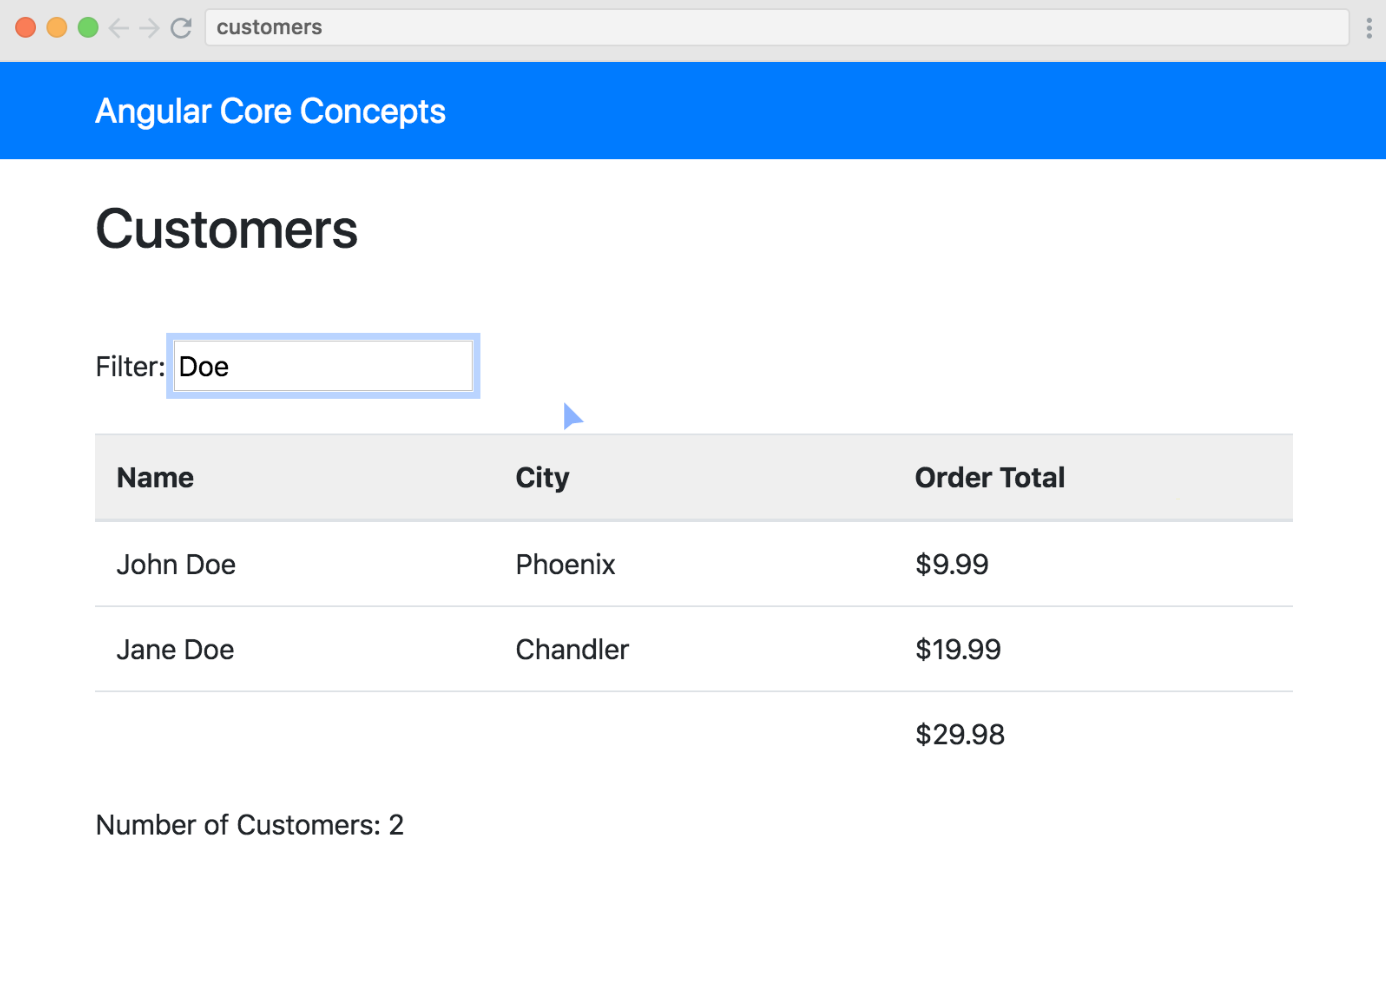
Task: Click the Chandler city cell
Action: (572, 650)
